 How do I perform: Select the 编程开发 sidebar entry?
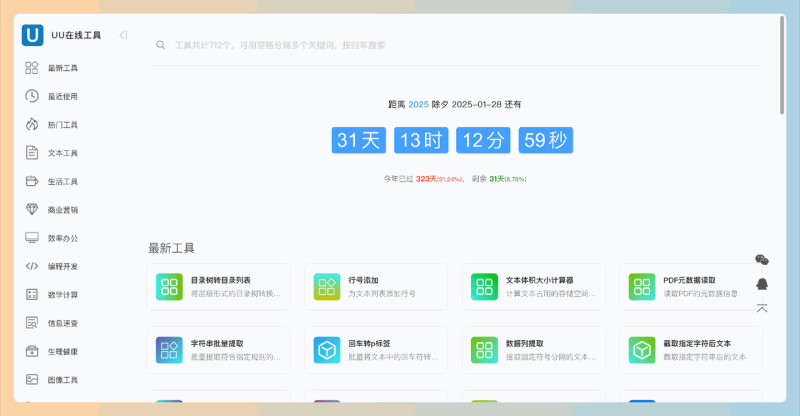point(63,266)
